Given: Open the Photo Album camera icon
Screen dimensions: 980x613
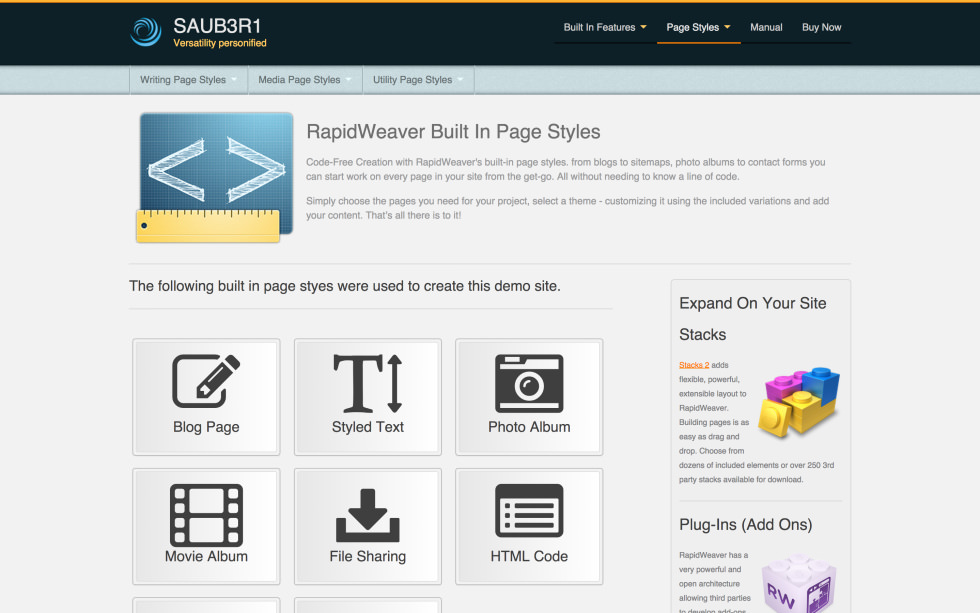Looking at the screenshot, I should click(x=529, y=383).
